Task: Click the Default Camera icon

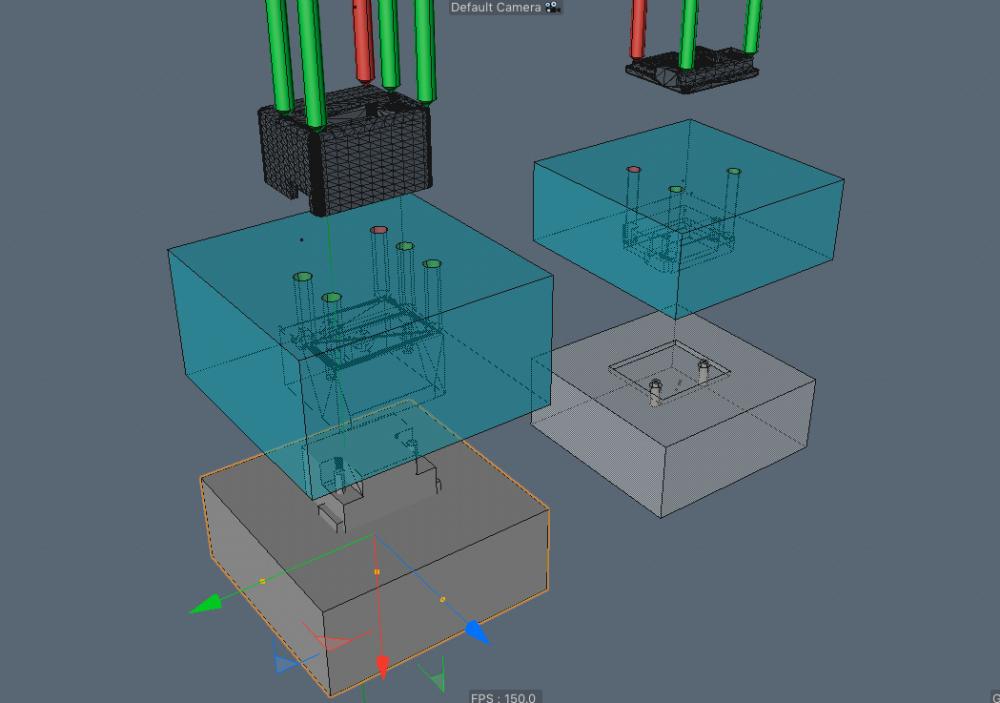Action: (553, 7)
